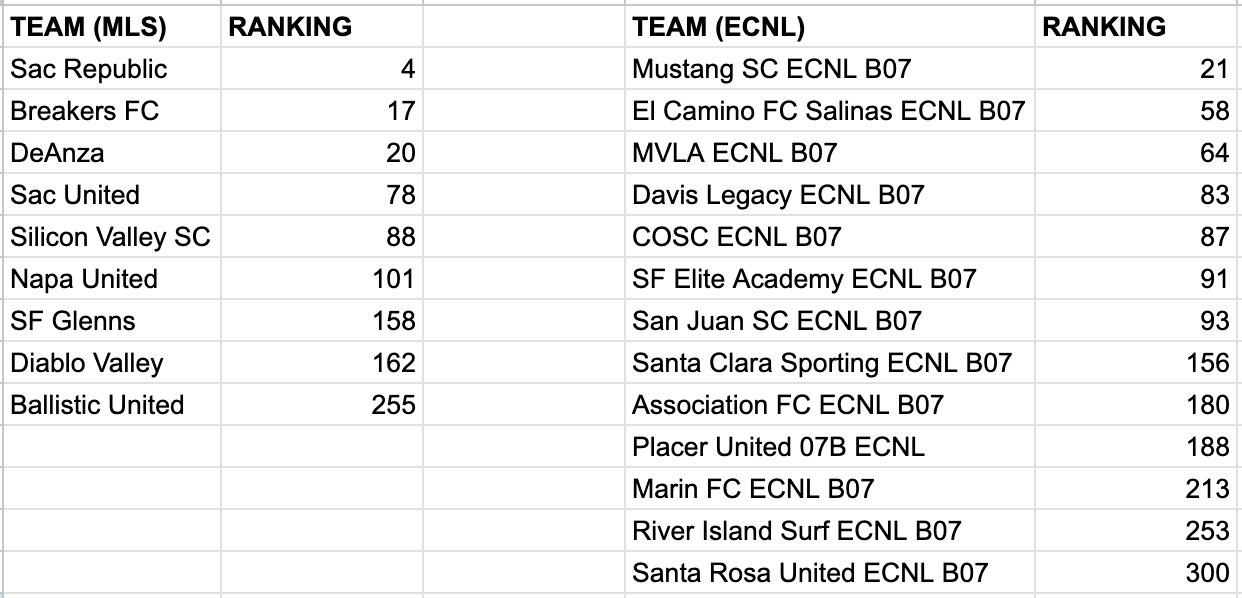Select the TEAM (MLS) header cell
1242x598 pixels.
tap(88, 27)
